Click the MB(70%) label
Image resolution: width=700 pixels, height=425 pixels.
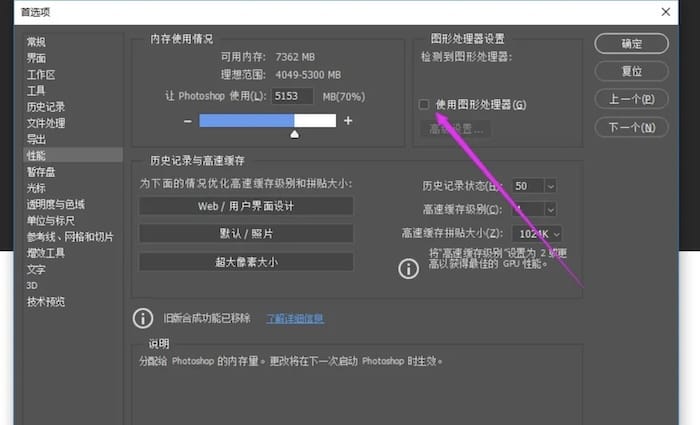[344, 96]
